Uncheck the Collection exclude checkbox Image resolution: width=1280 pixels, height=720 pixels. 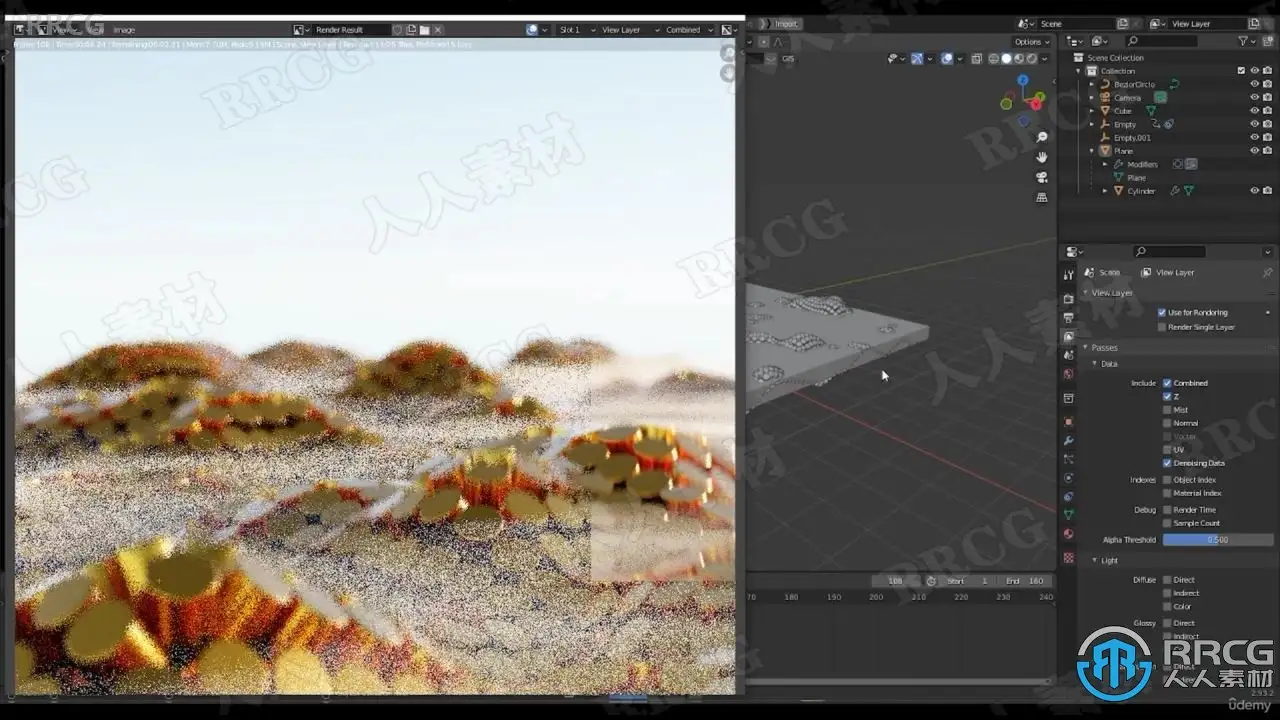click(x=1241, y=71)
